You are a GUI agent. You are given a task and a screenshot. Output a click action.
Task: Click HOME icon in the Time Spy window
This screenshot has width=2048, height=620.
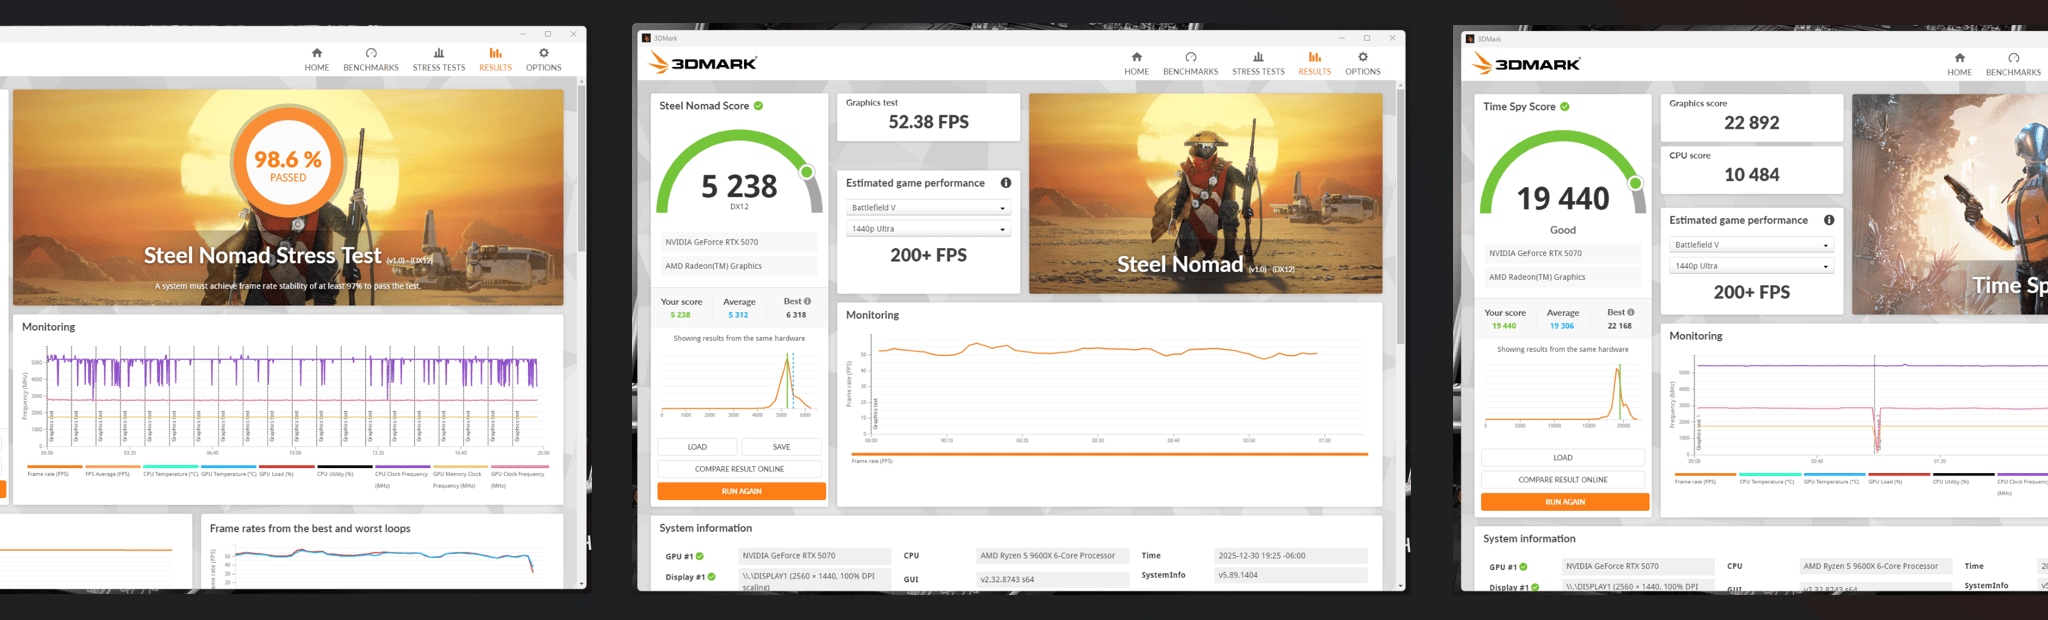tap(1959, 58)
